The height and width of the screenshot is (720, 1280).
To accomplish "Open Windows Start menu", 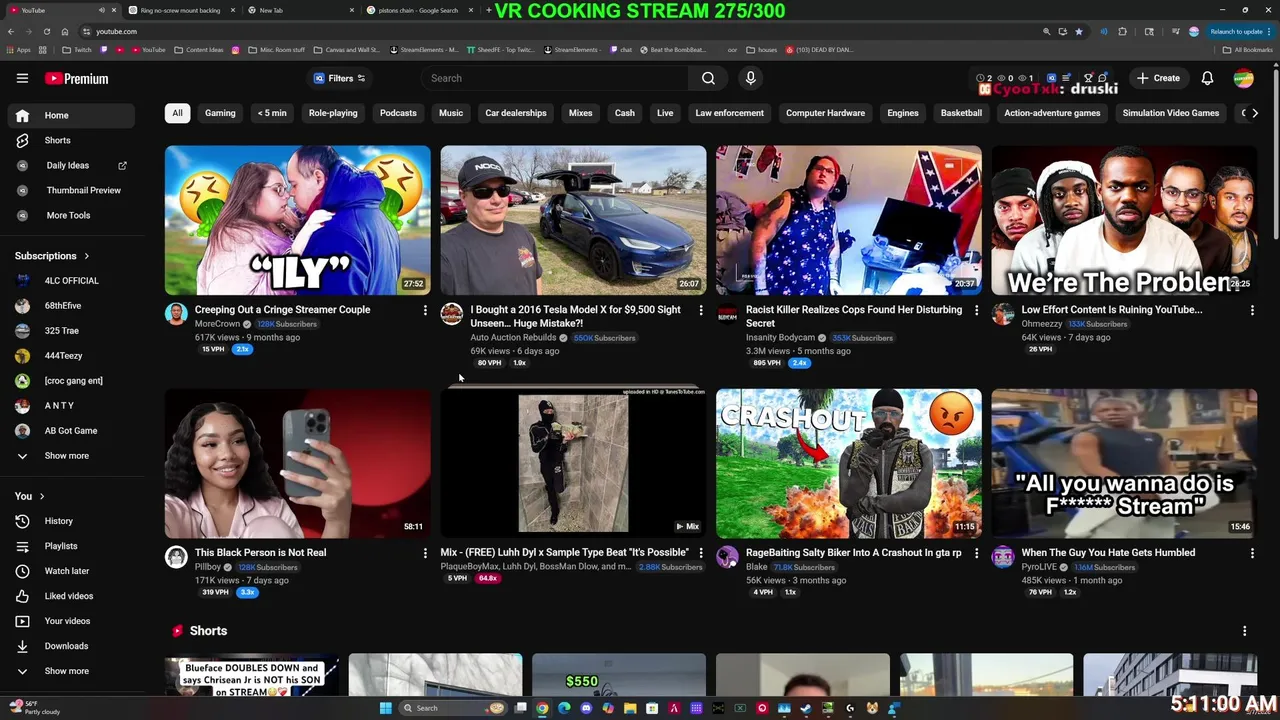I will [385, 708].
